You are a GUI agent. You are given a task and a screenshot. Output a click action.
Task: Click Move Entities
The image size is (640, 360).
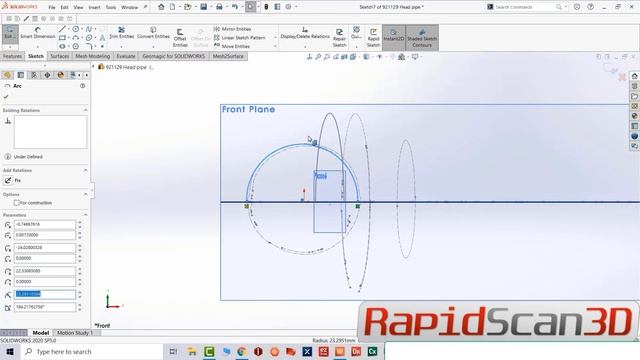232,46
